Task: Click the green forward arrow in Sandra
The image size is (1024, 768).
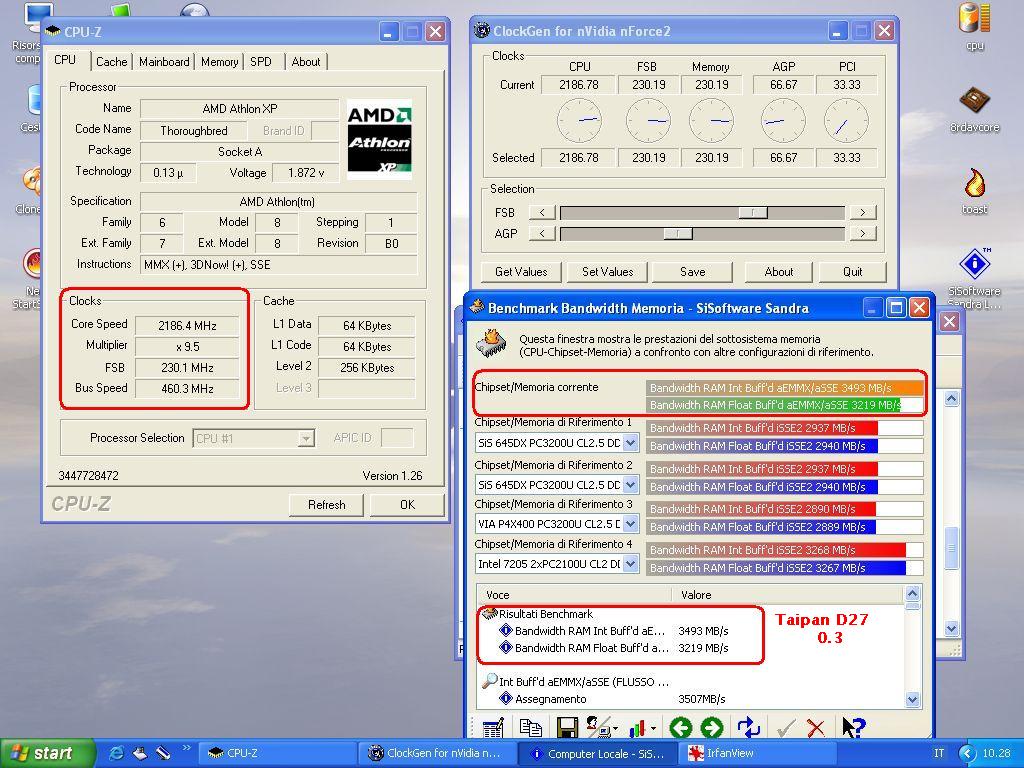Action: click(711, 727)
